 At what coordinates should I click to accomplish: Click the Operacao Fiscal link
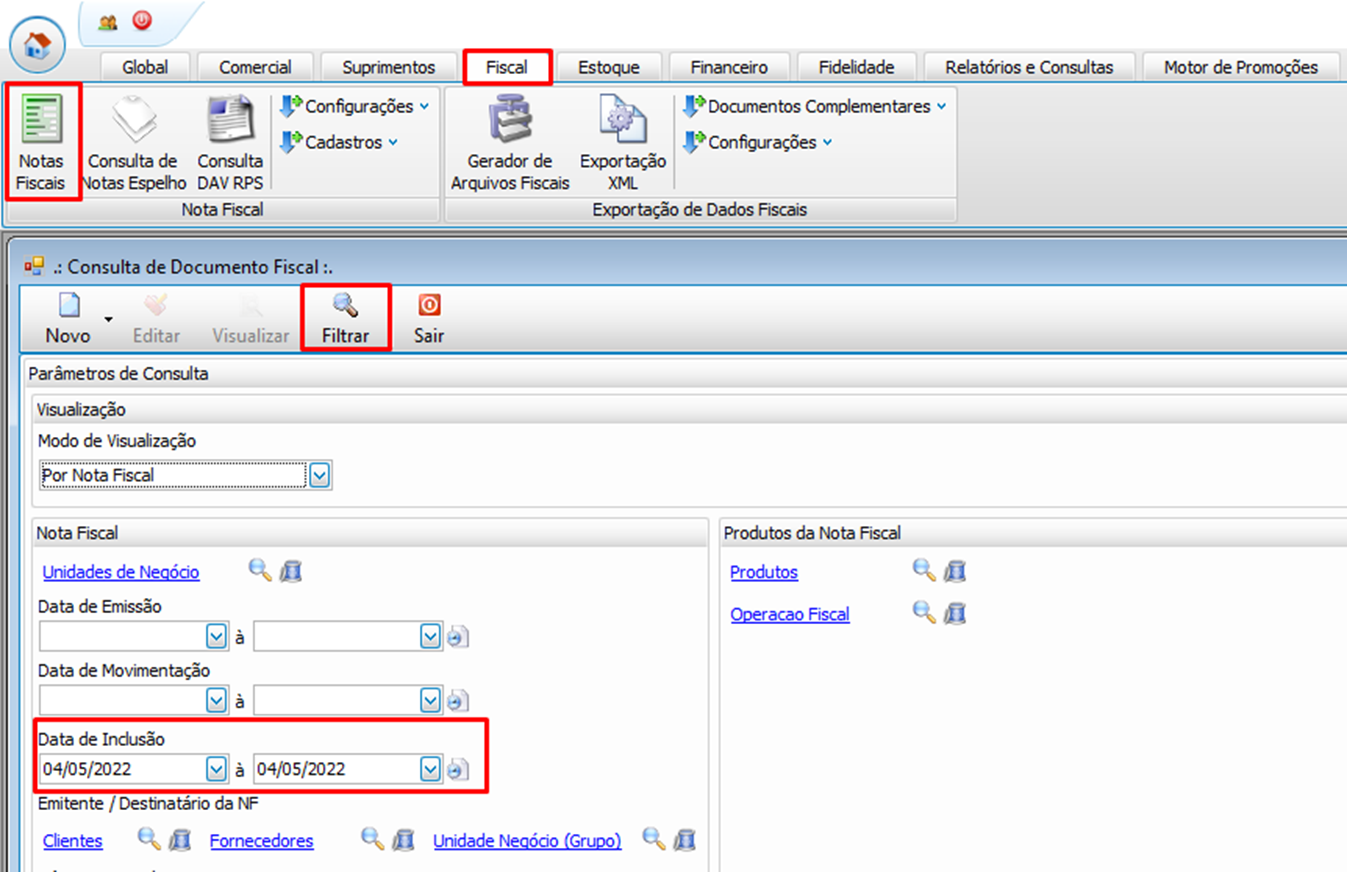(790, 614)
